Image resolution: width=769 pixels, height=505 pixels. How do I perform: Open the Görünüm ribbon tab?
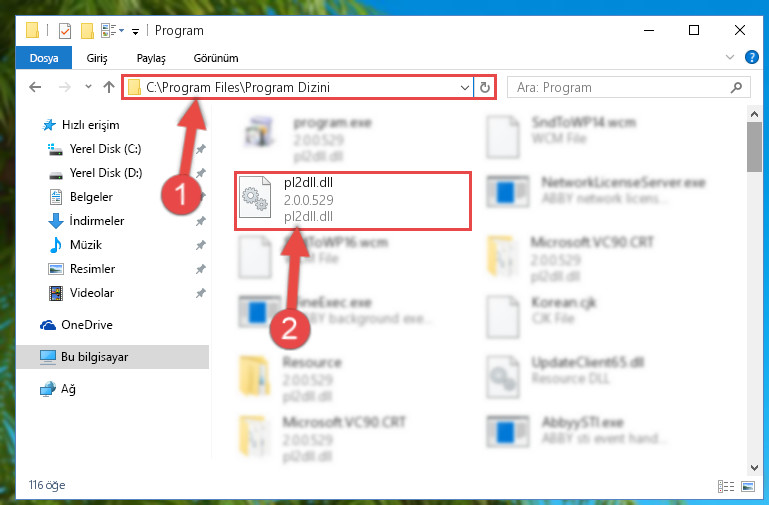[216, 58]
